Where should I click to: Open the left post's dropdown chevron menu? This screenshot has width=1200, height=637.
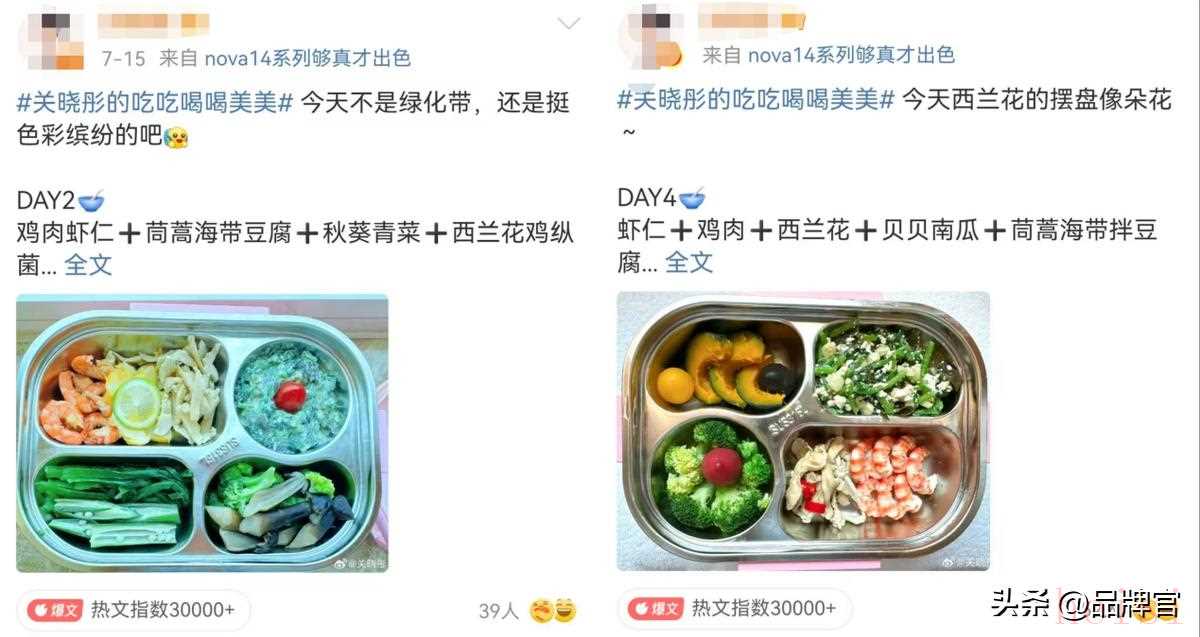[x=568, y=22]
